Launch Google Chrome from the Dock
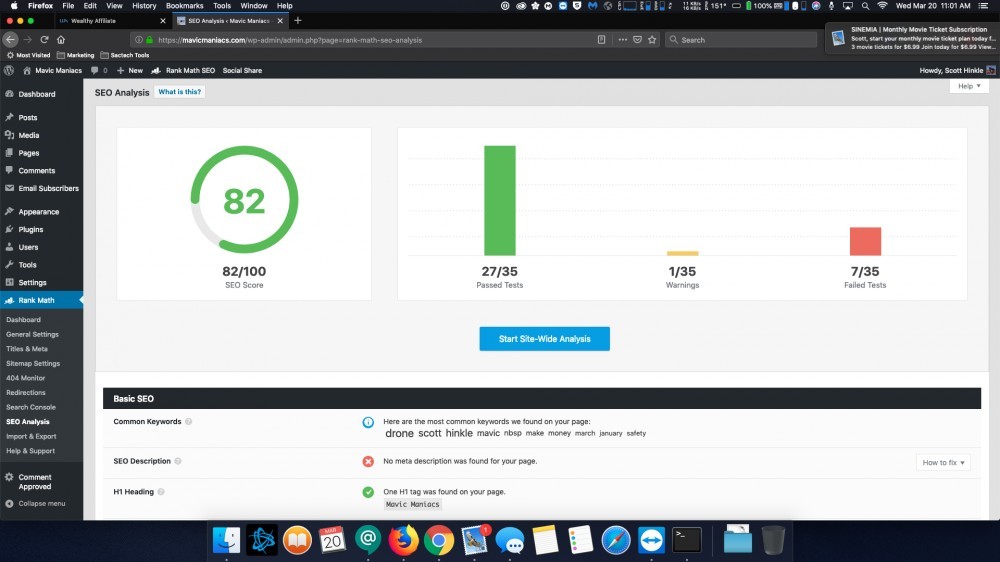 439,541
